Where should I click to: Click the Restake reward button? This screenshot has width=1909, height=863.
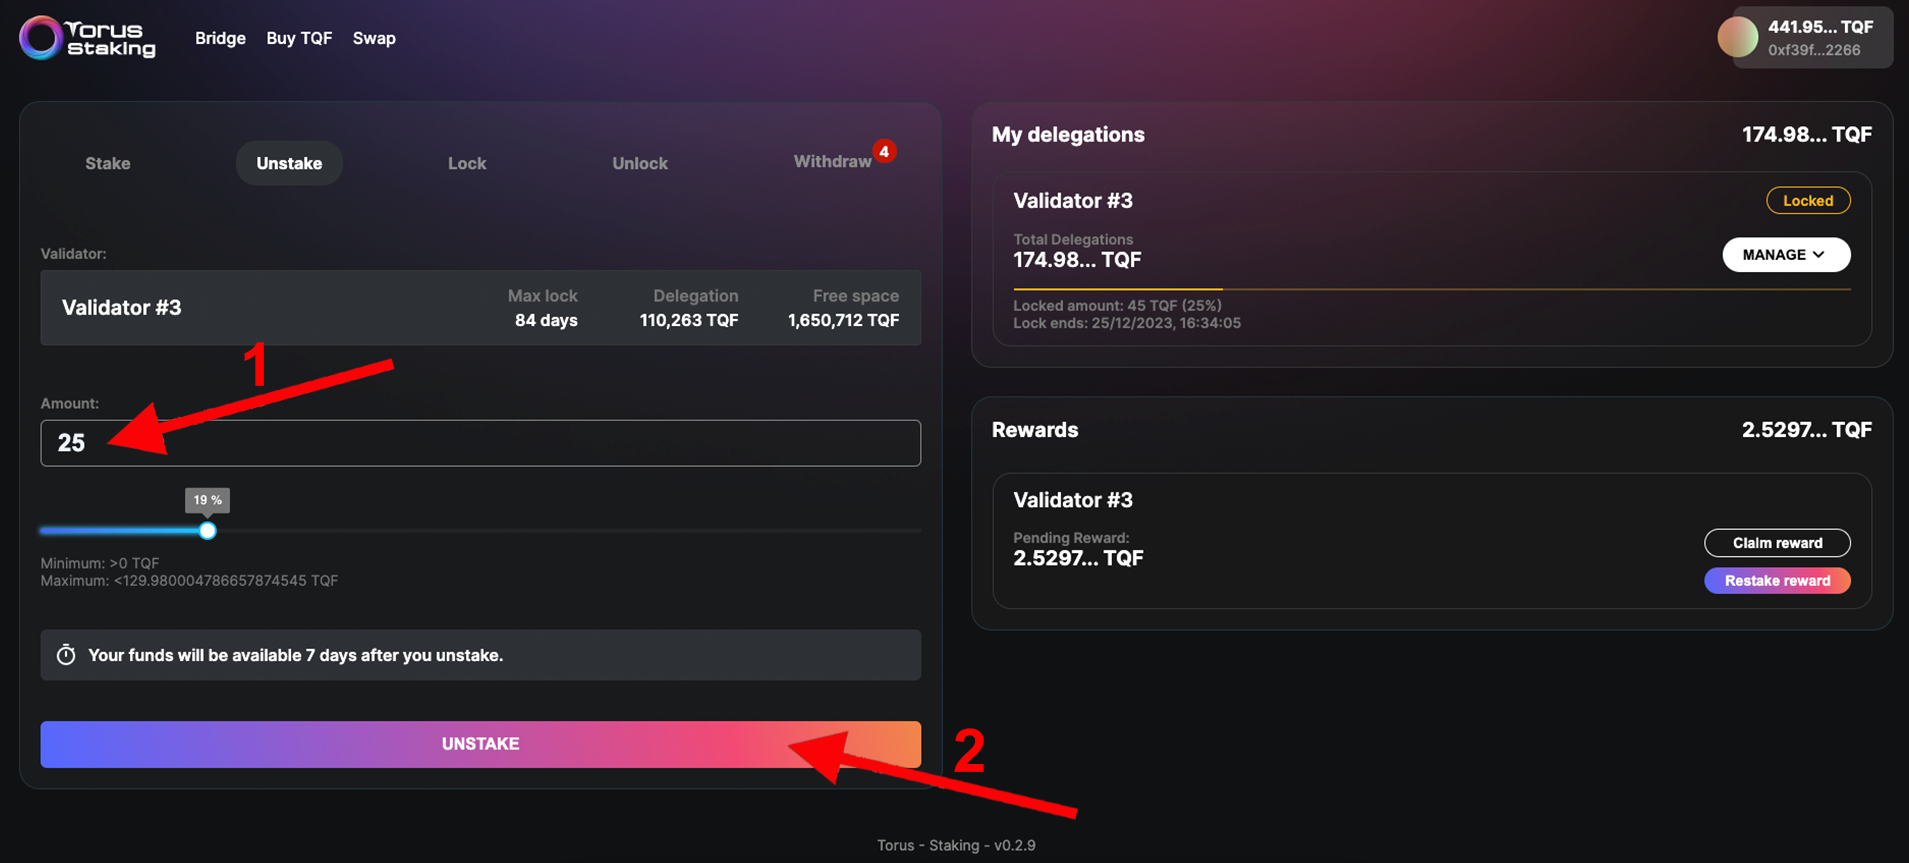point(1777,581)
